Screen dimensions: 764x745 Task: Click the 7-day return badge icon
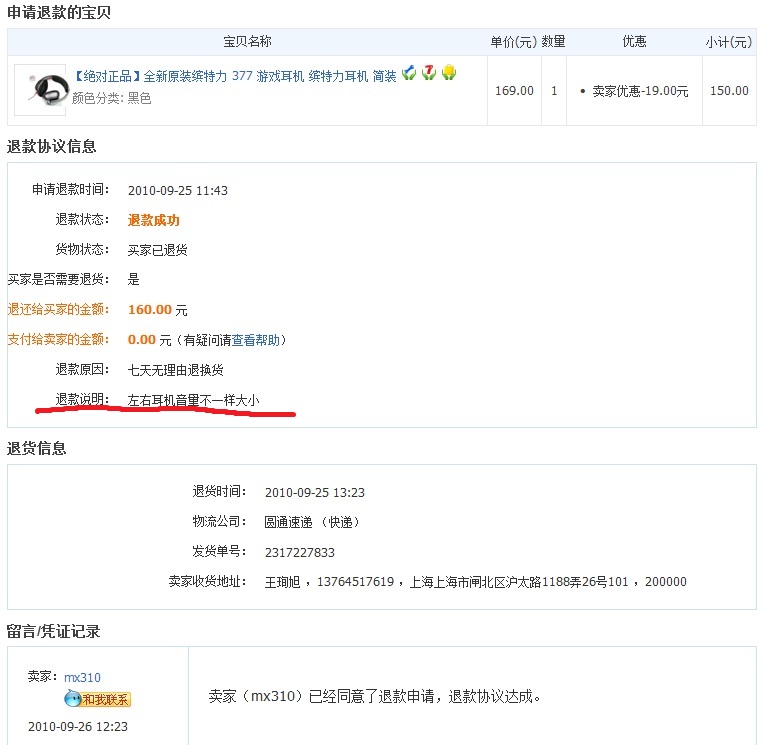click(429, 73)
